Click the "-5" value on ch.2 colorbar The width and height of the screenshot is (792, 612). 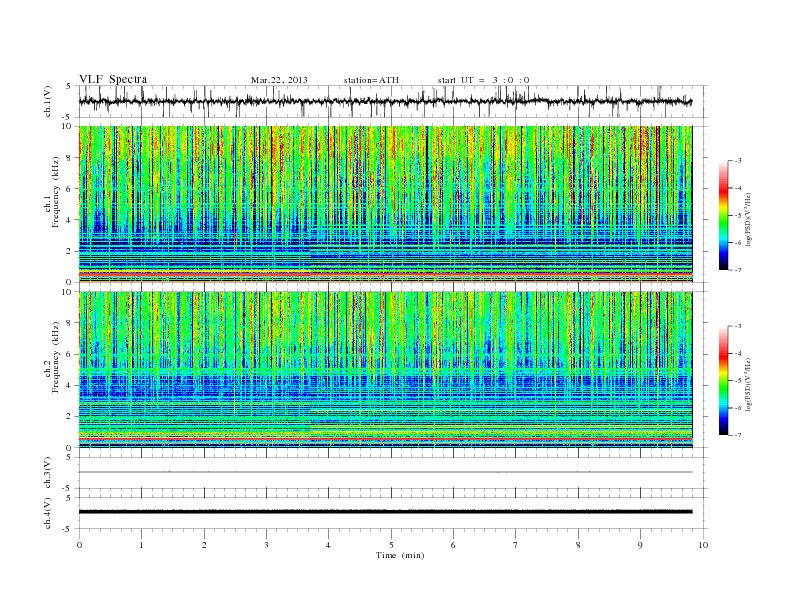pyautogui.click(x=738, y=381)
